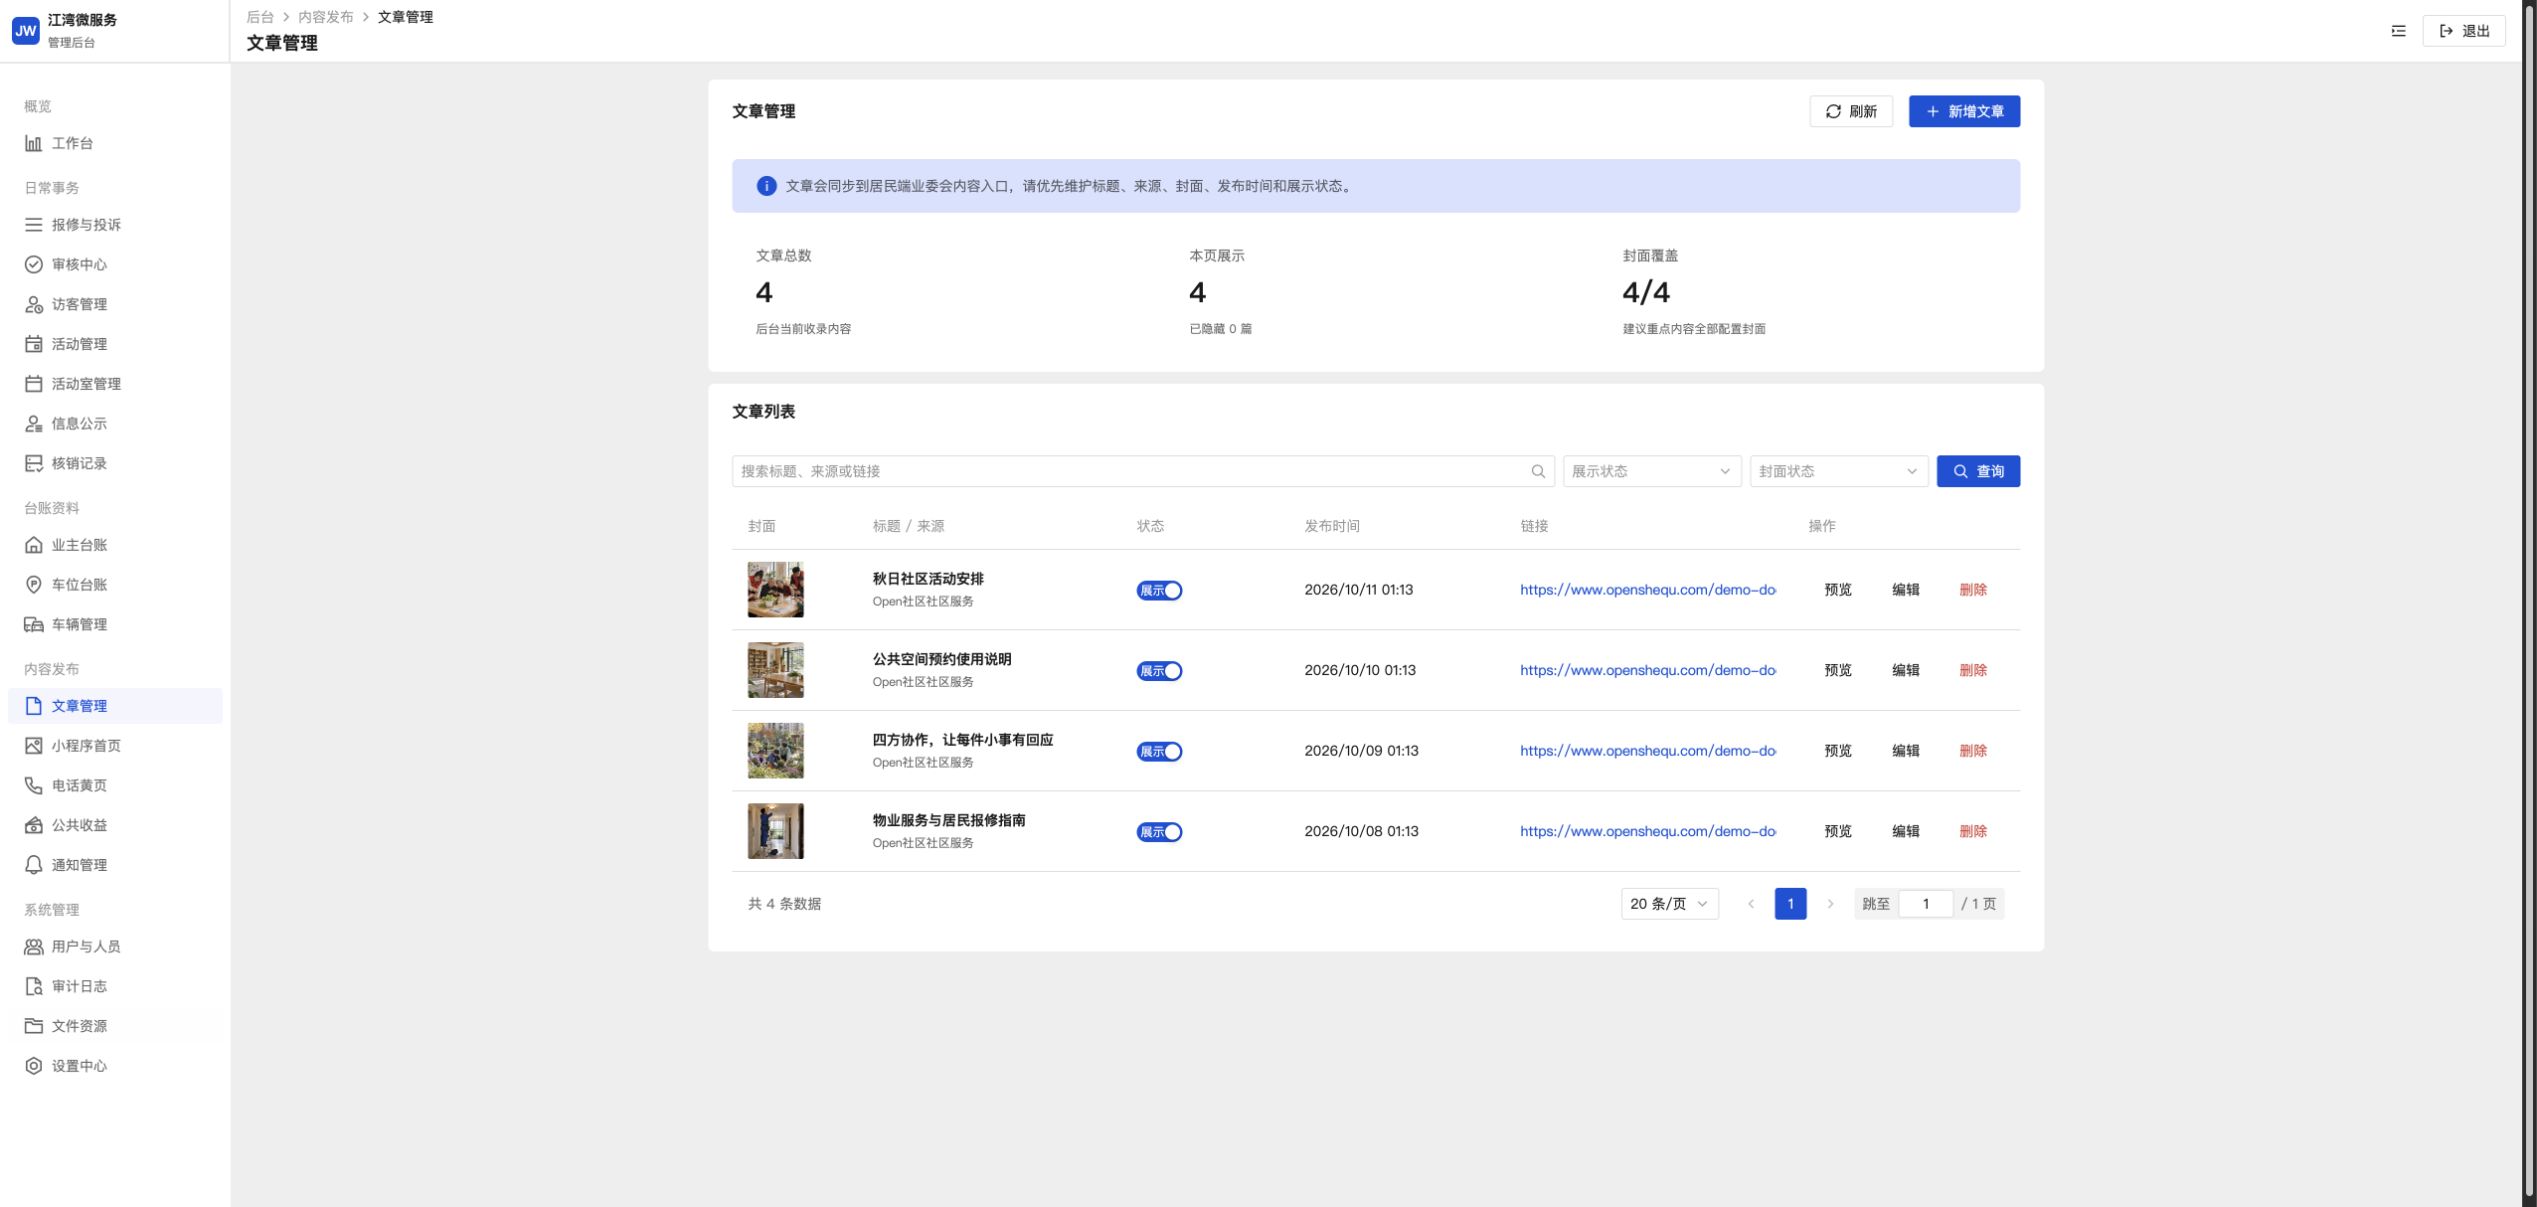
Task: Open link for 秋日社区活动安排 article
Action: point(1648,590)
